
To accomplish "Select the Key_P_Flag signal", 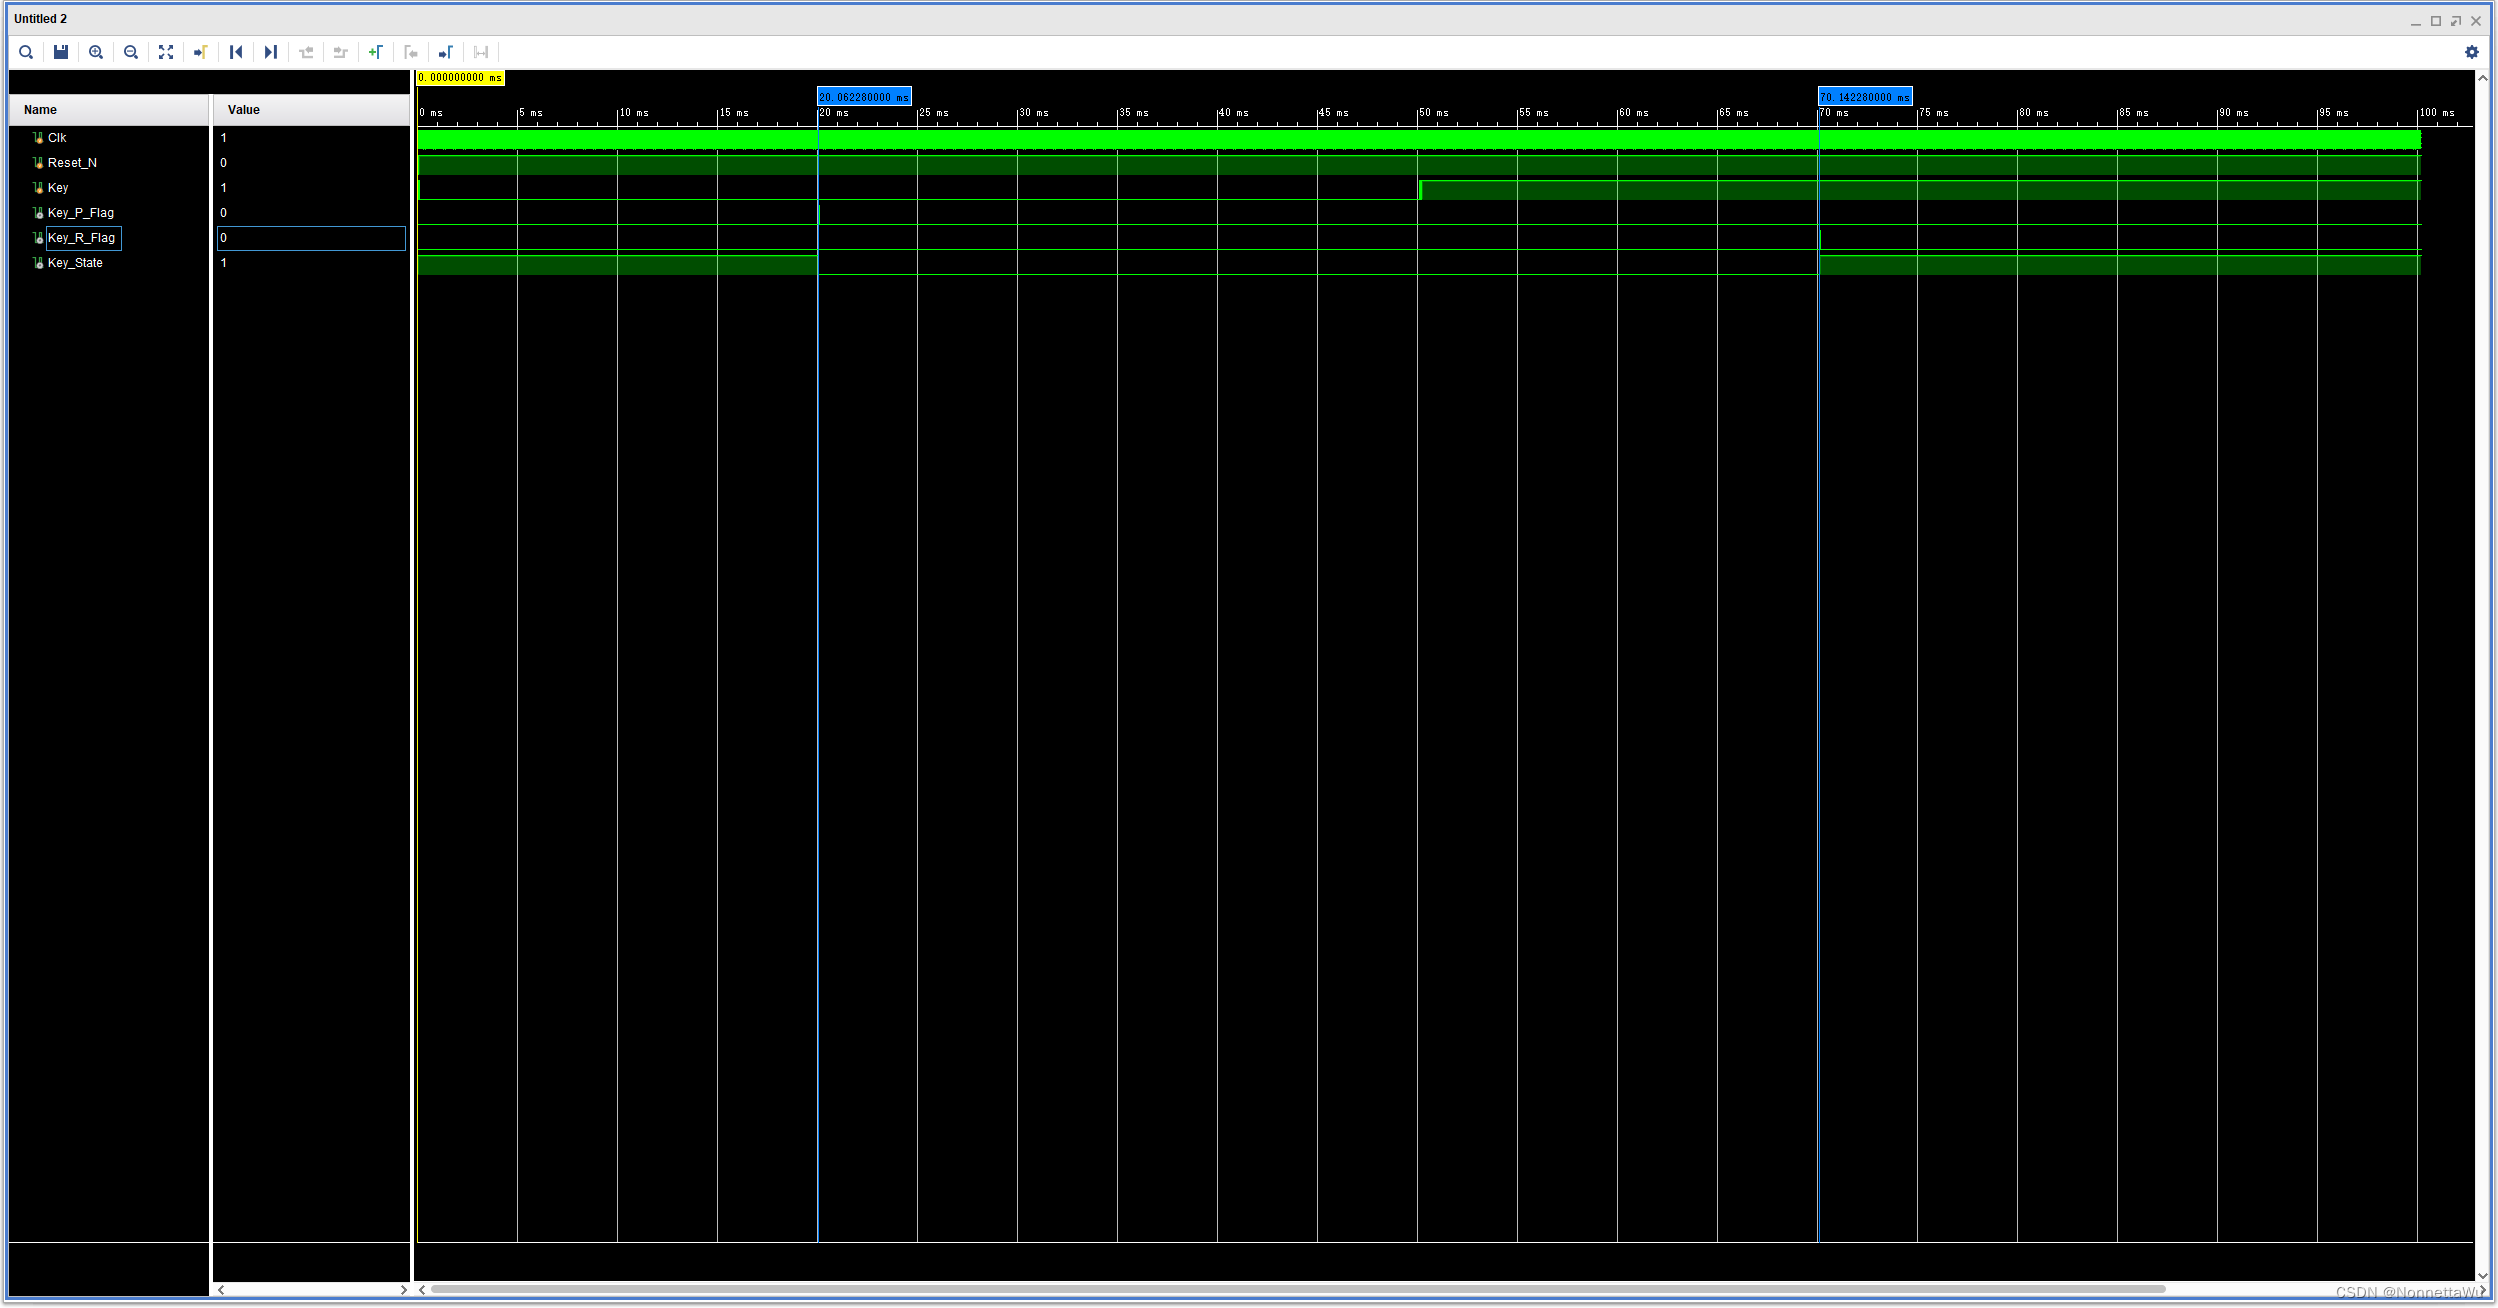I will point(80,213).
